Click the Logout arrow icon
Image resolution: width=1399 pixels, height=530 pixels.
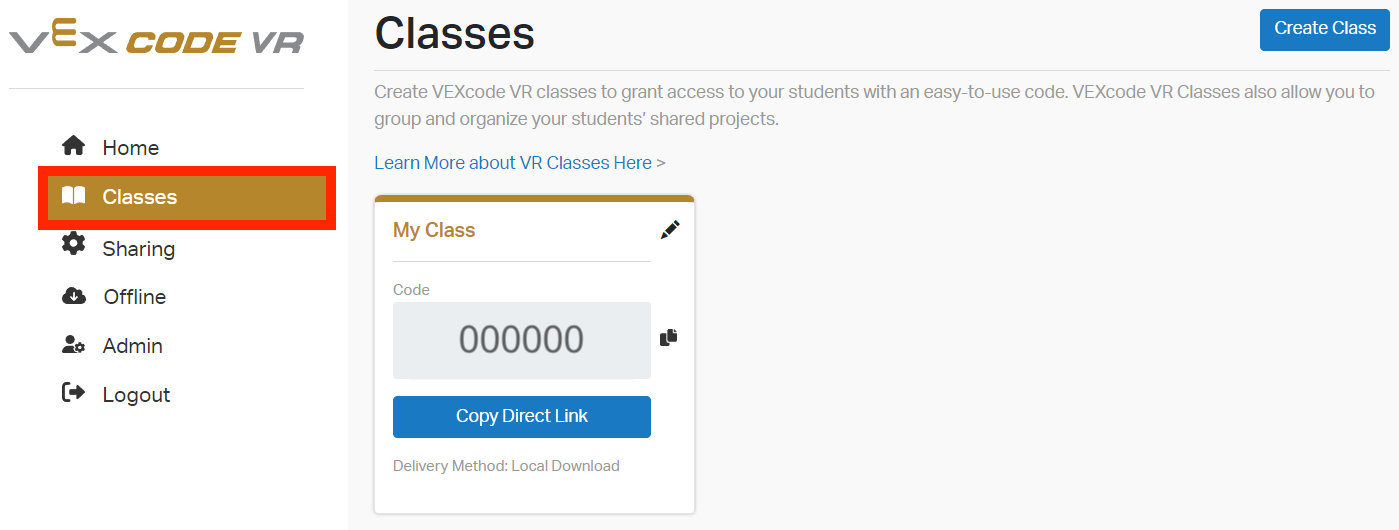click(x=73, y=393)
